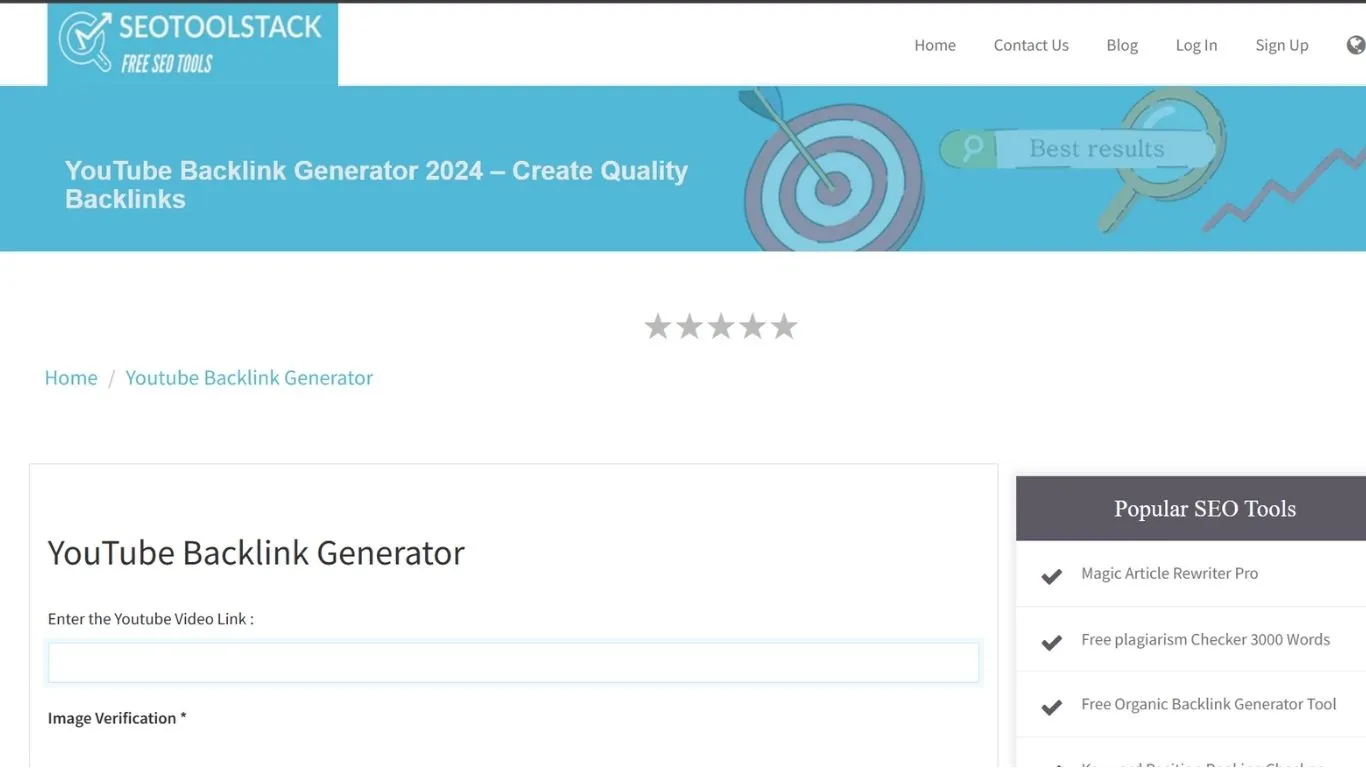Click Home in the breadcrumb trail

[70, 377]
